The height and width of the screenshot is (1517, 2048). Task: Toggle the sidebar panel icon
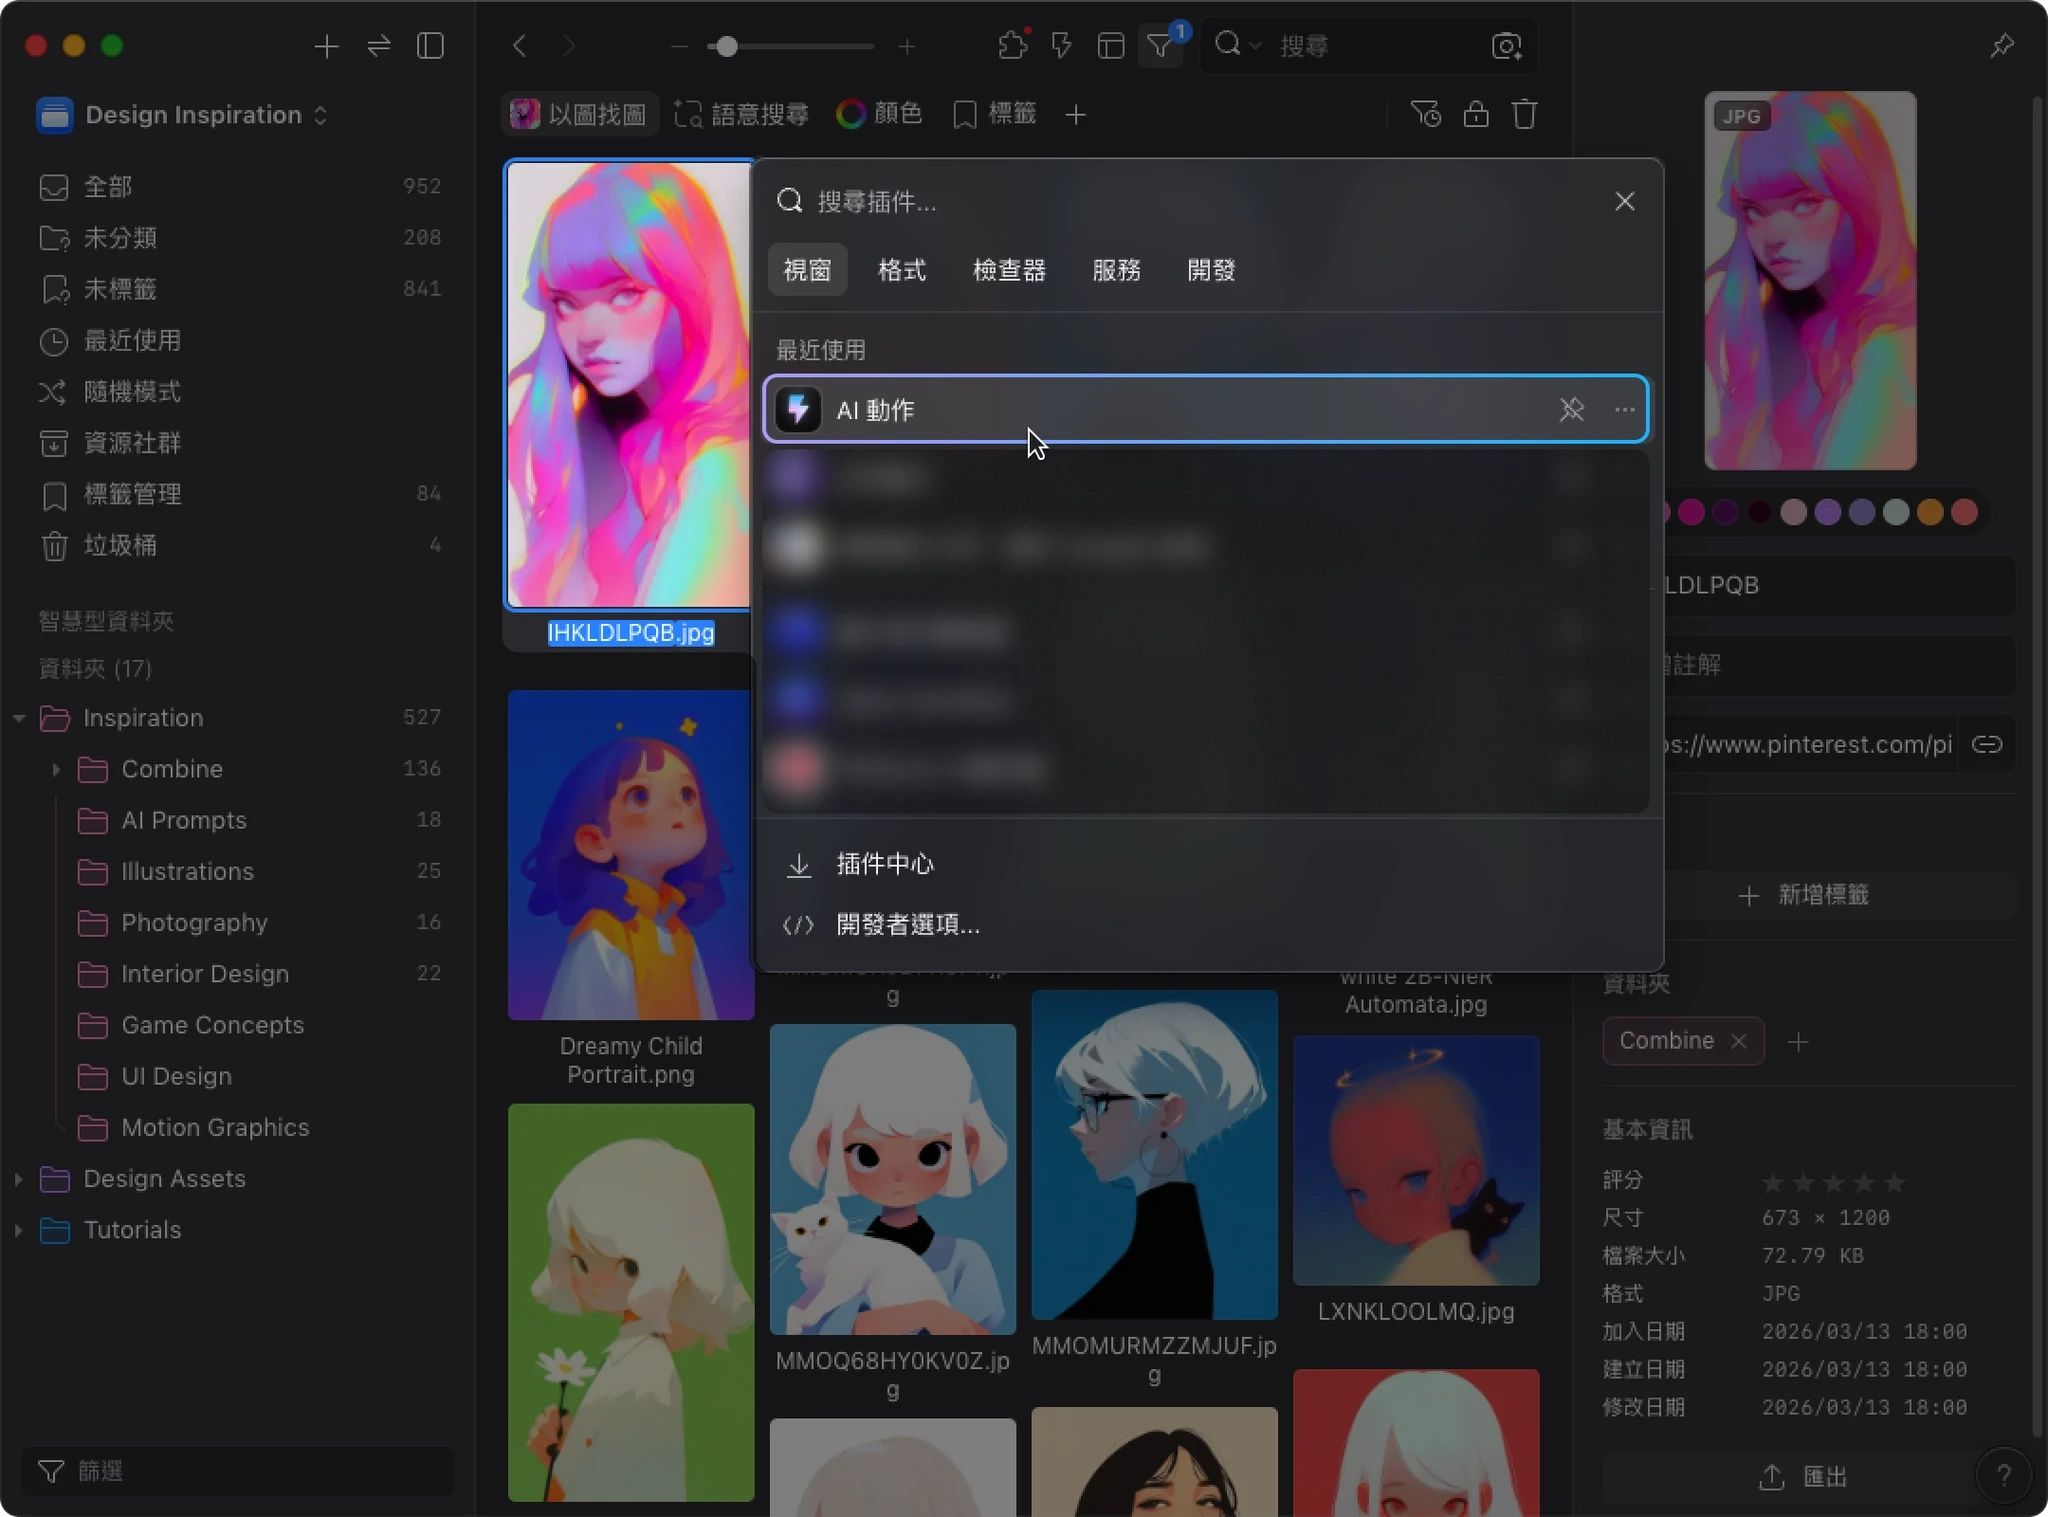tap(430, 46)
